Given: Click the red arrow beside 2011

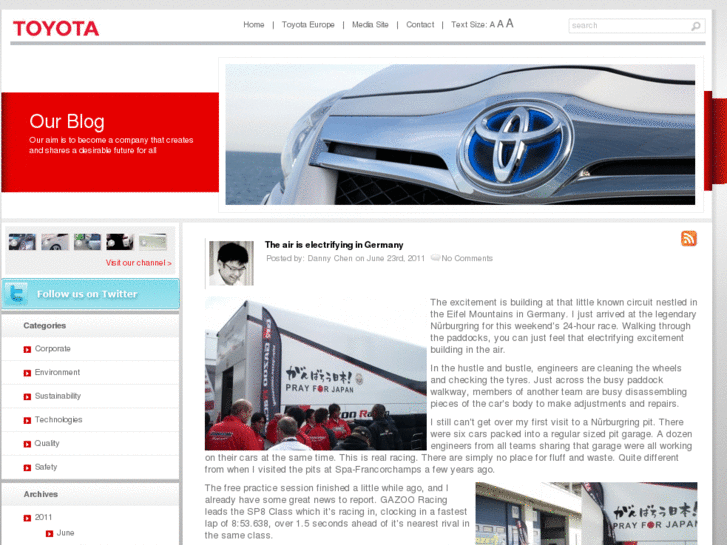Looking at the screenshot, I should click(27, 518).
